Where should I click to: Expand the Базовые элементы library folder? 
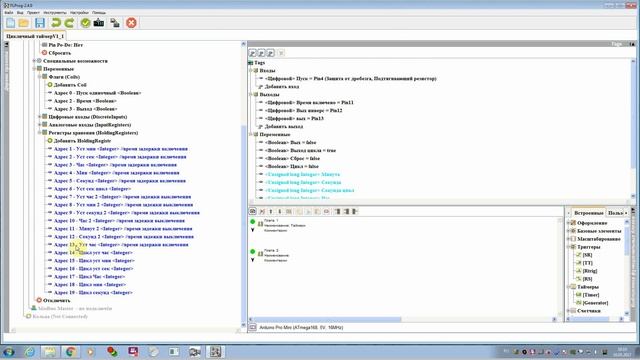point(568,231)
